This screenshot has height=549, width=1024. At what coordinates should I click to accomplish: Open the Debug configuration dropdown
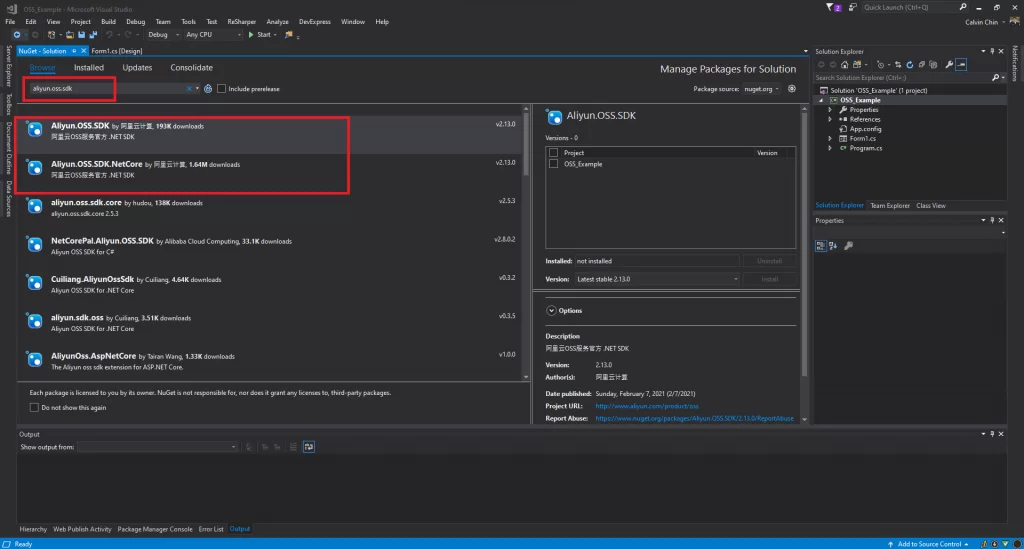tap(163, 35)
